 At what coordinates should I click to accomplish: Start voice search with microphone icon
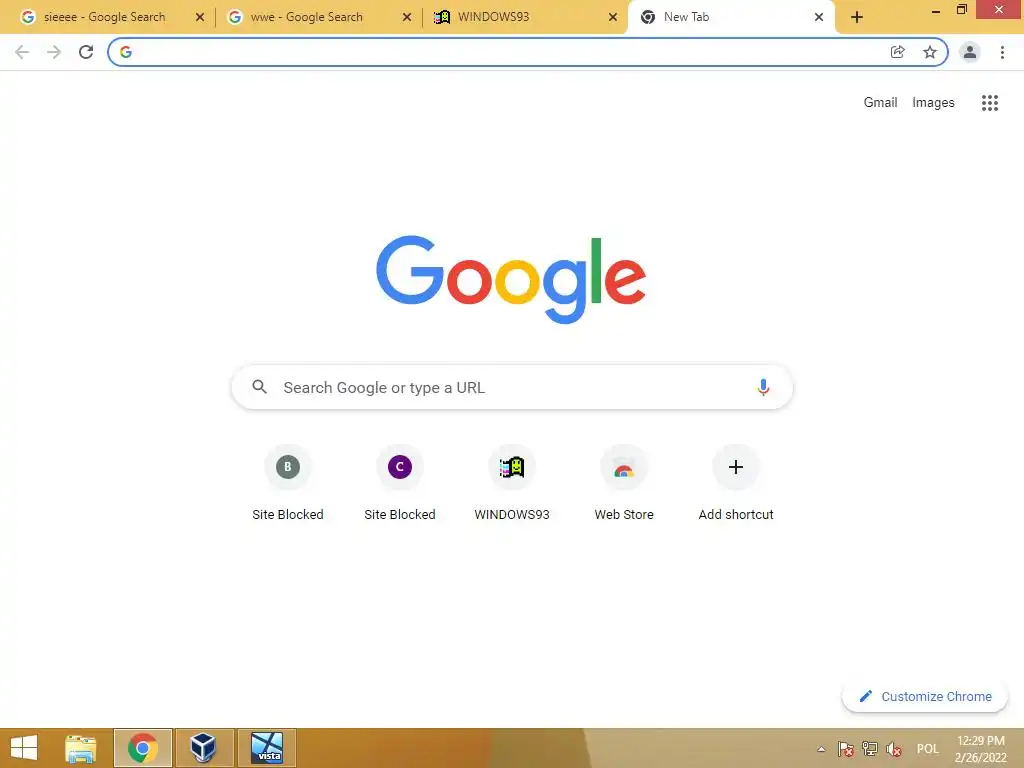click(x=763, y=387)
